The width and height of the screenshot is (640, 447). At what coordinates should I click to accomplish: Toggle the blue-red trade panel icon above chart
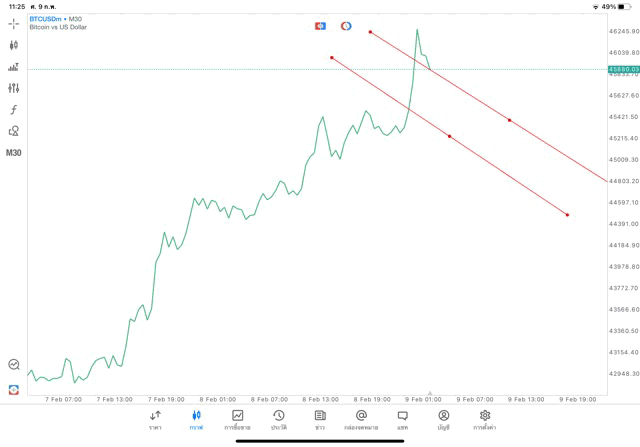pyautogui.click(x=320, y=26)
